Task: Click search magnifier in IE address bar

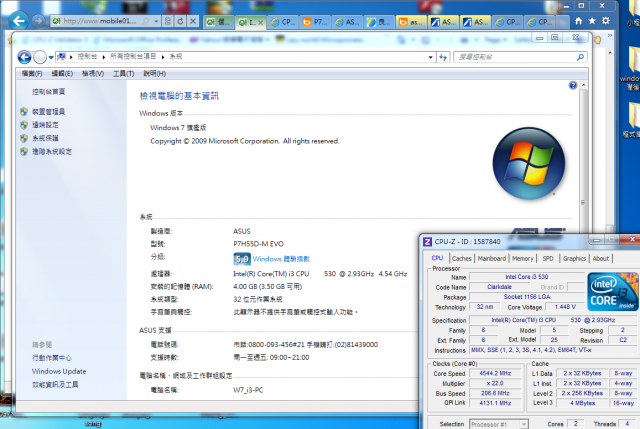Action: [x=145, y=21]
